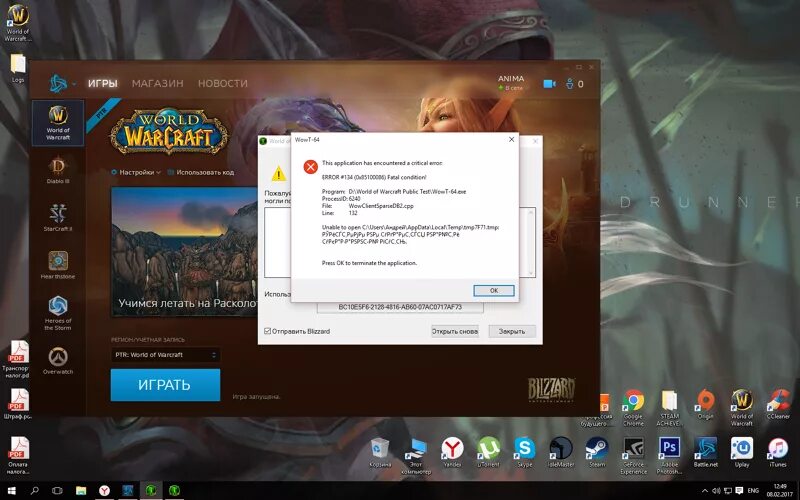This screenshot has height=500, width=800.
Task: Launch Battle.net desktop shortcut
Action: 706,453
